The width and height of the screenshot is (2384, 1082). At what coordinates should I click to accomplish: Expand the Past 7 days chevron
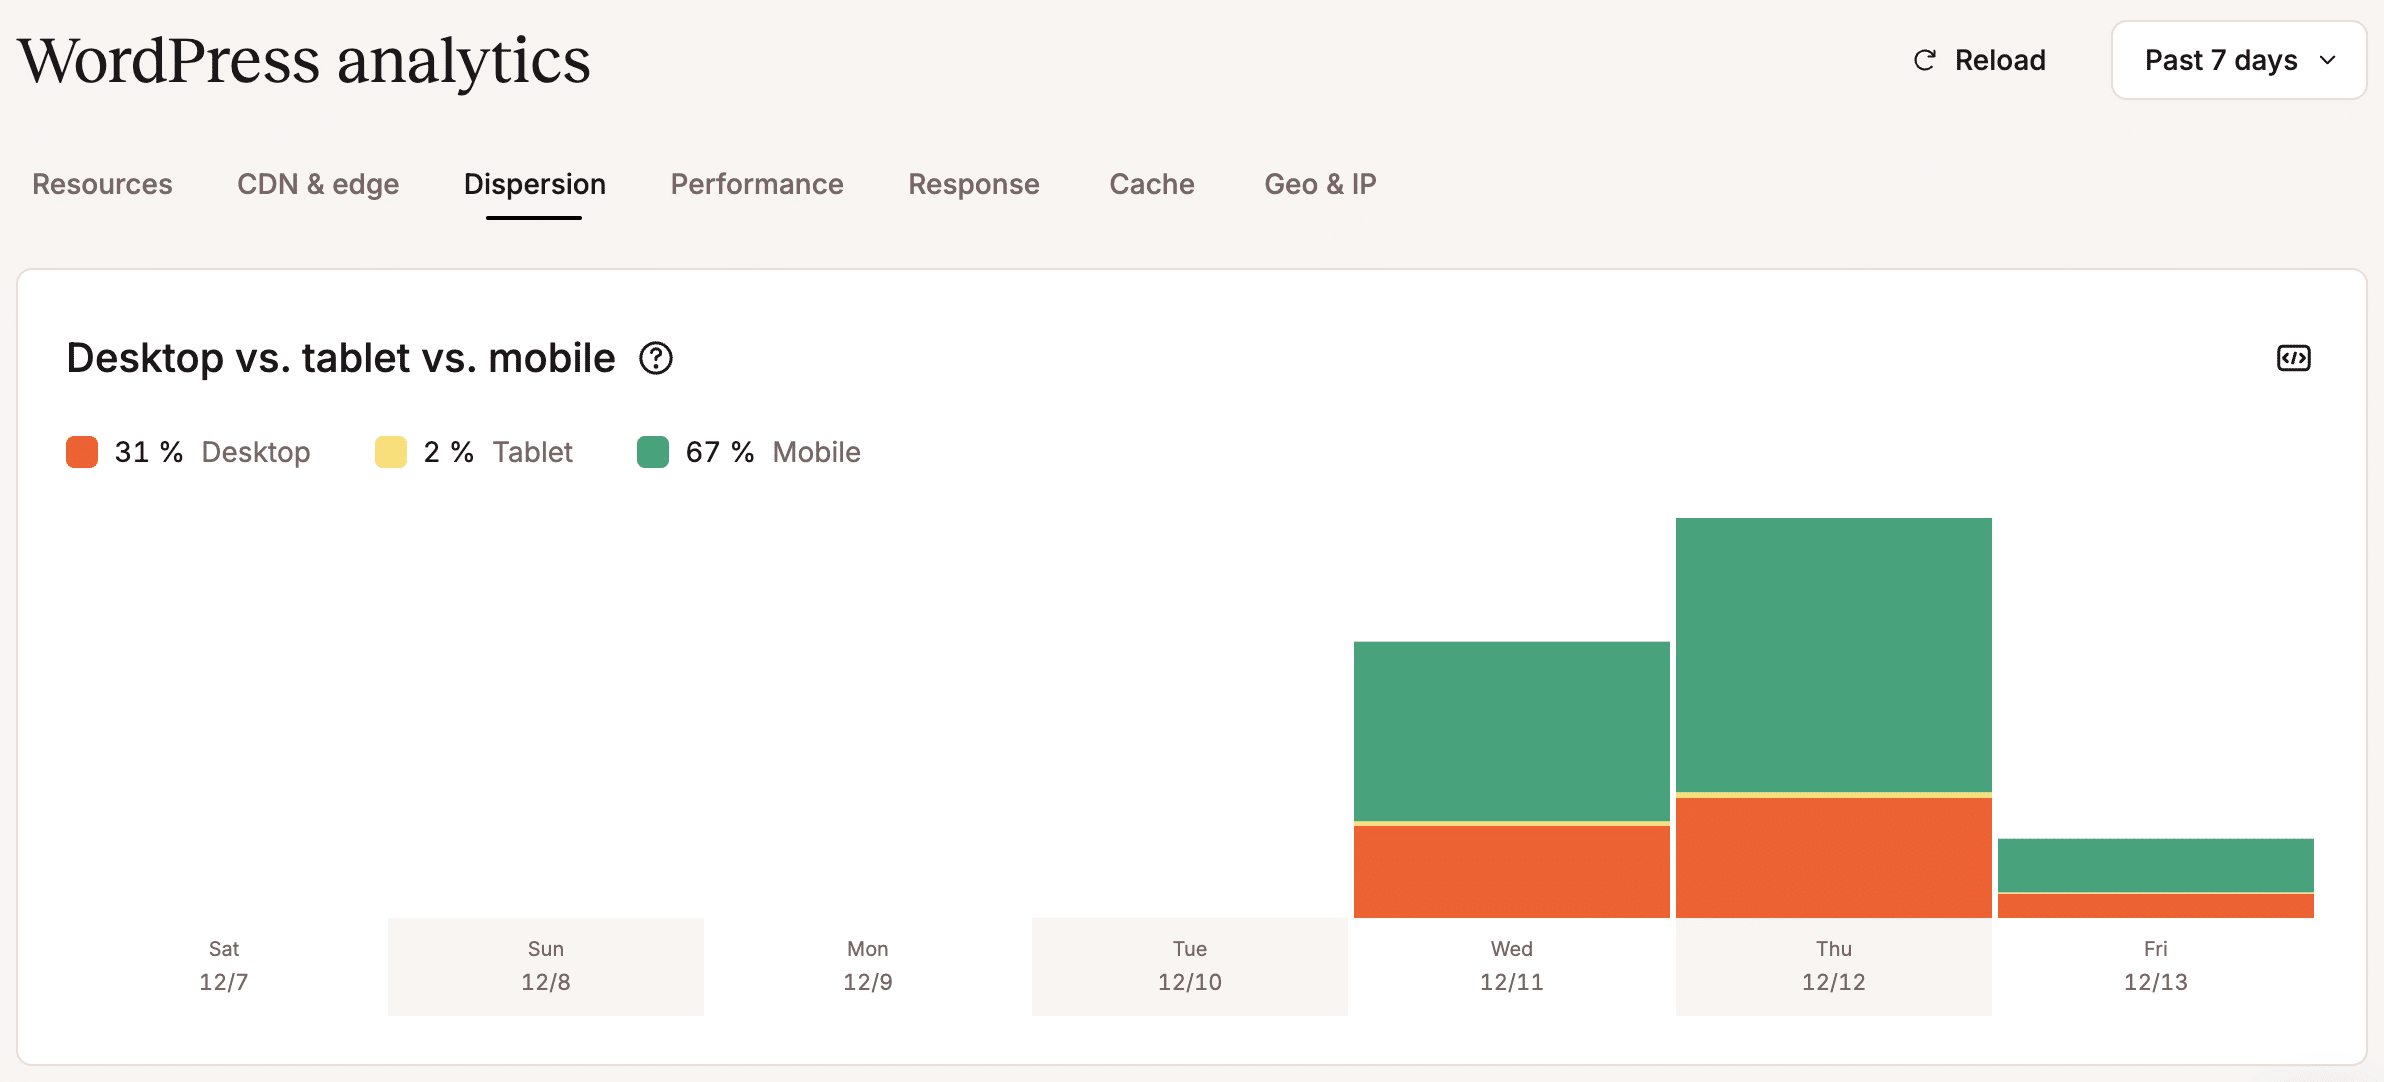pyautogui.click(x=2328, y=61)
